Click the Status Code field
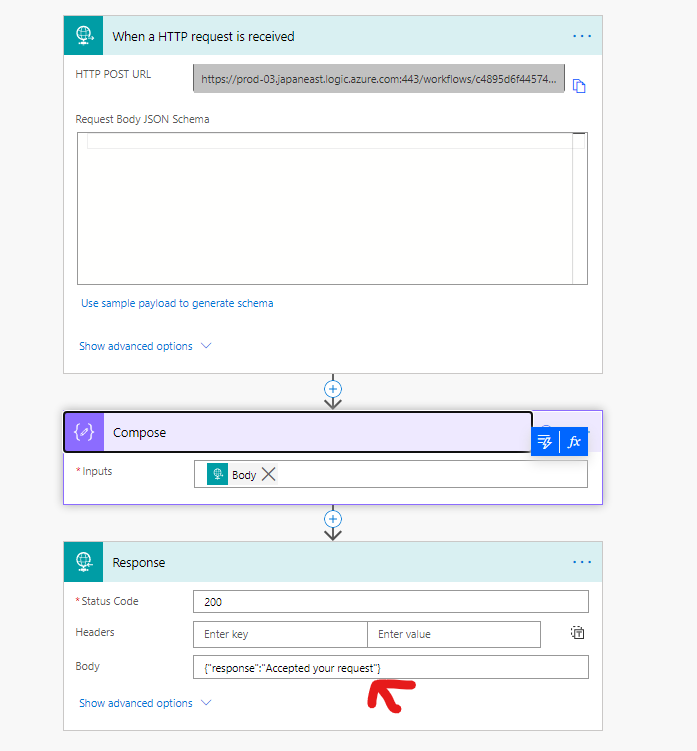The width and height of the screenshot is (697, 751). pyautogui.click(x=390, y=602)
